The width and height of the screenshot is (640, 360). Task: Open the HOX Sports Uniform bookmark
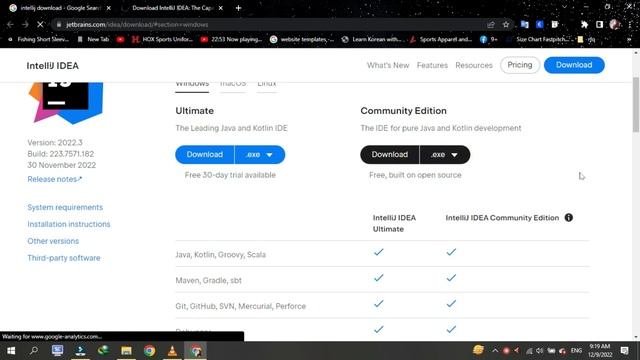click(162, 40)
